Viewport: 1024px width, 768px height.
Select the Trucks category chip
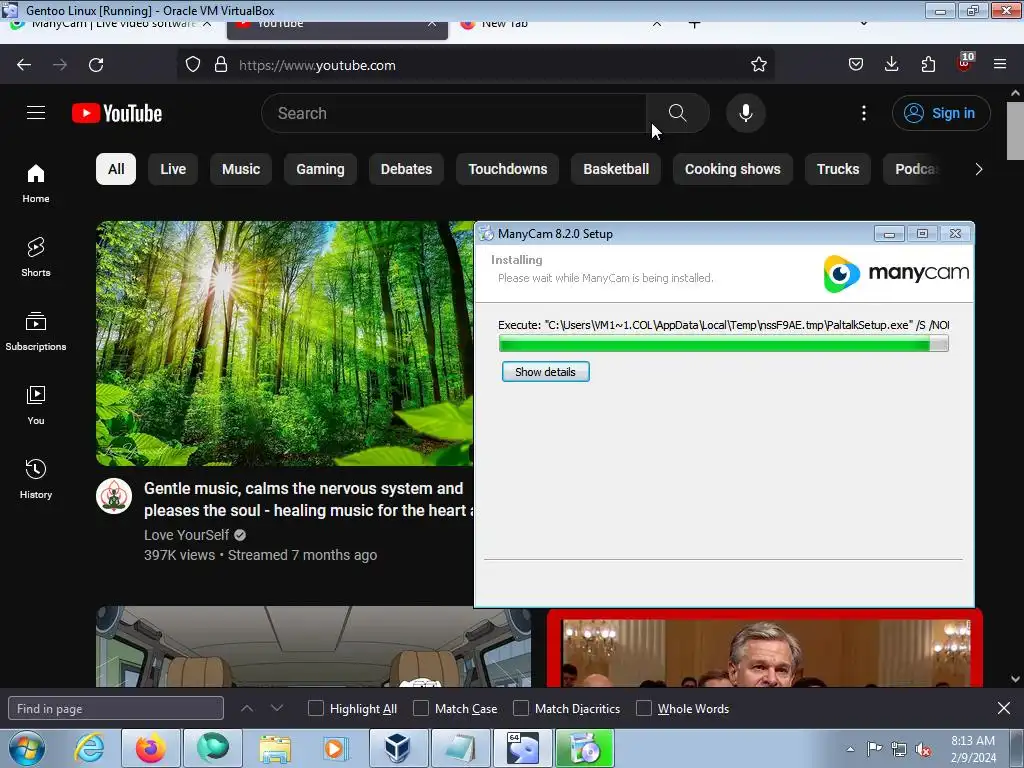(838, 169)
